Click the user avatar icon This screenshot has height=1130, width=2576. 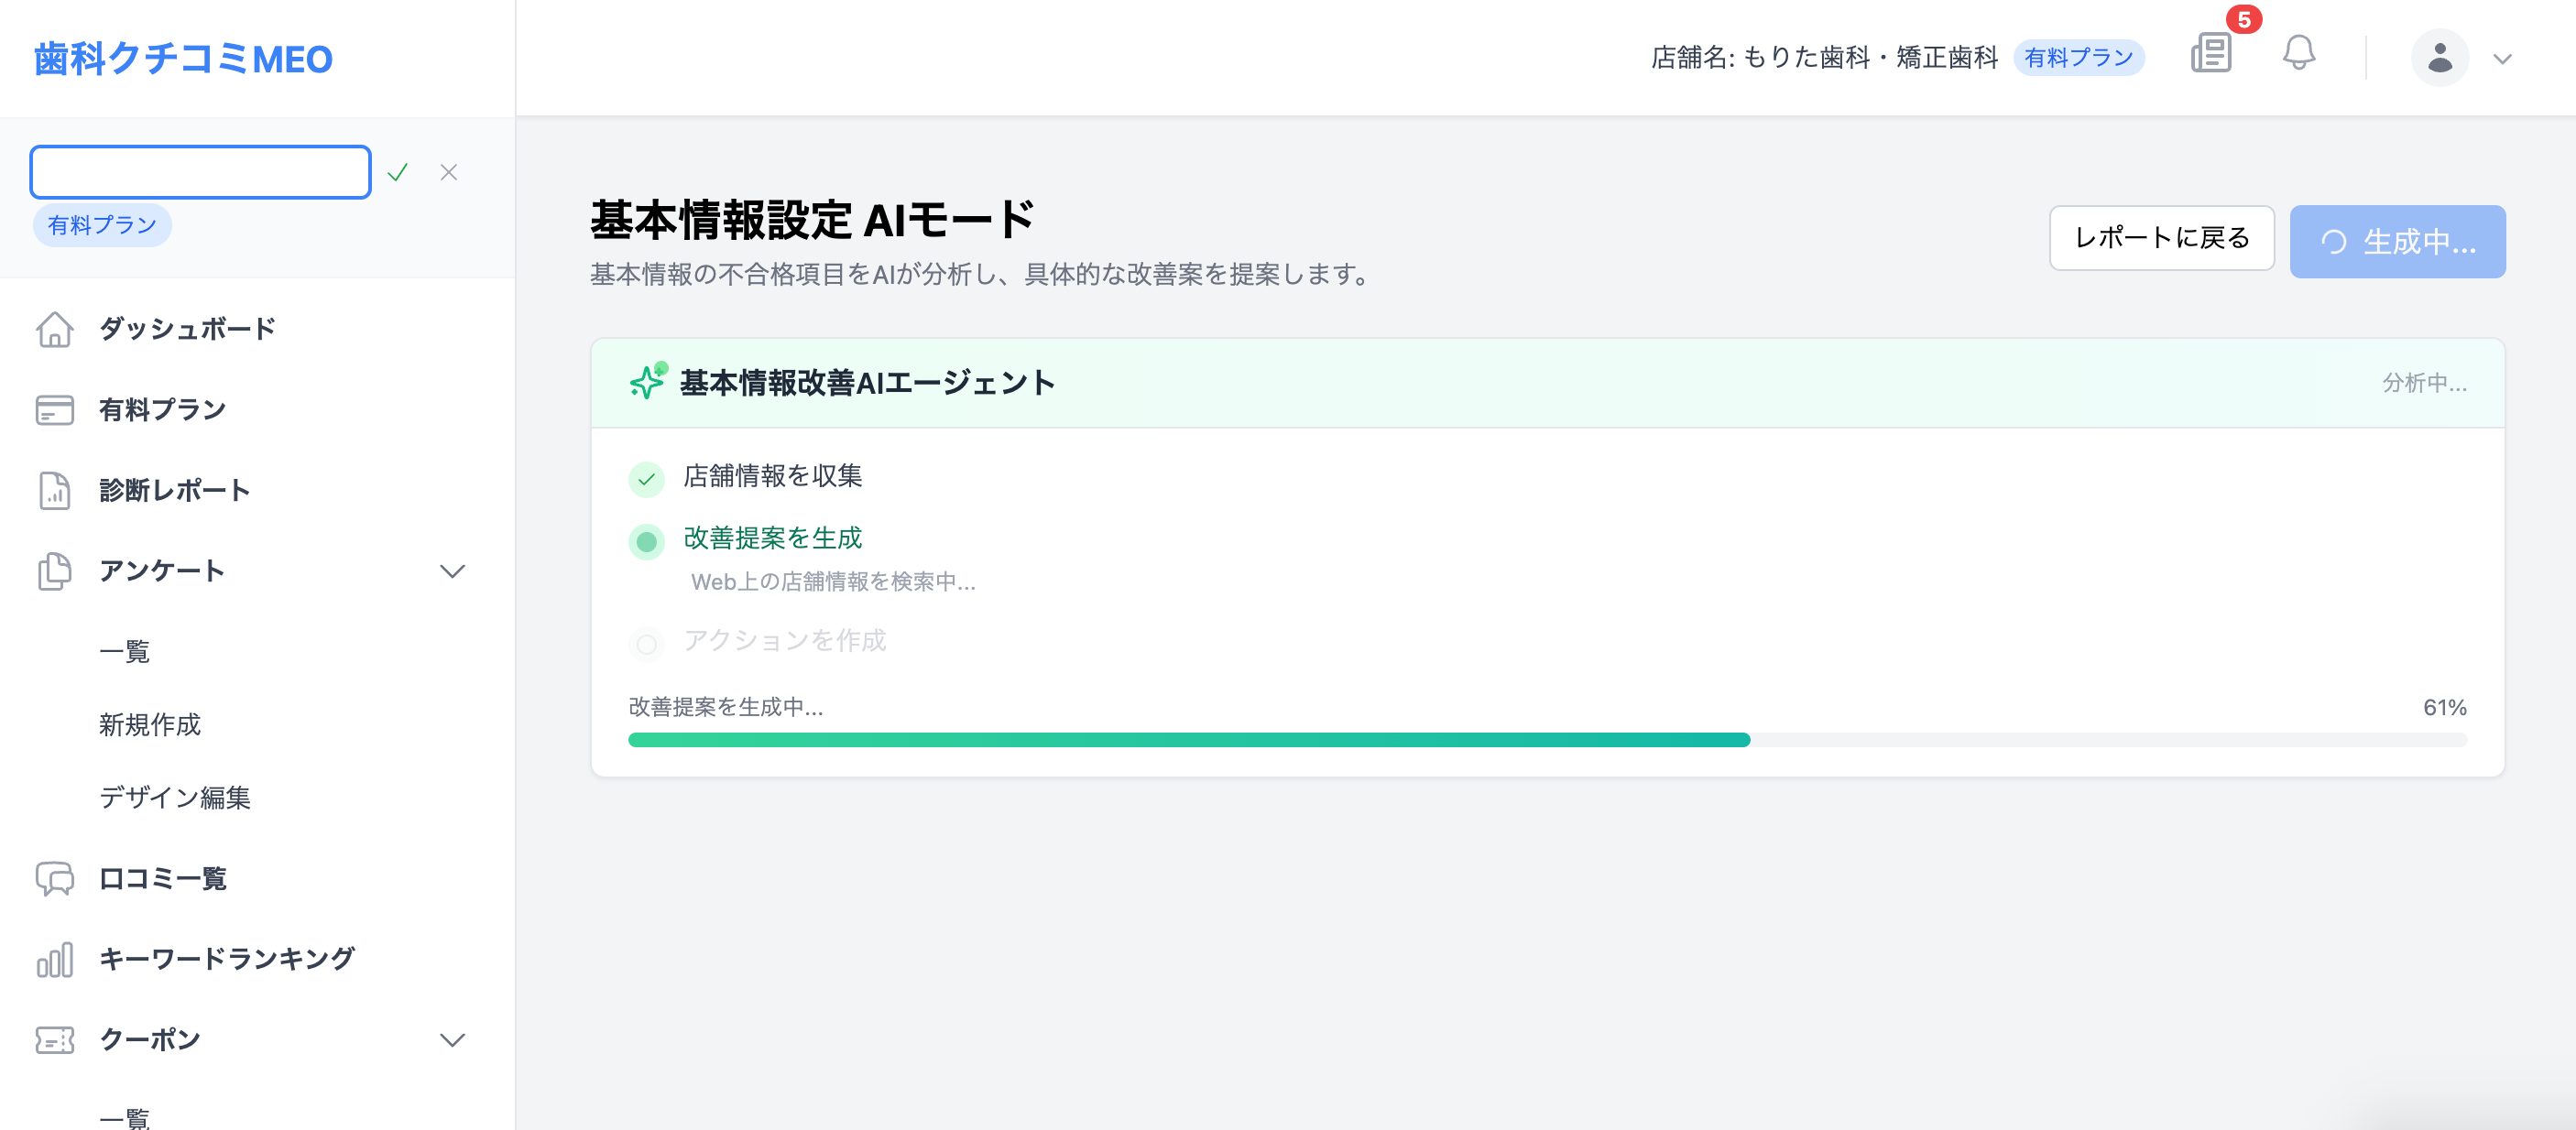point(2439,58)
